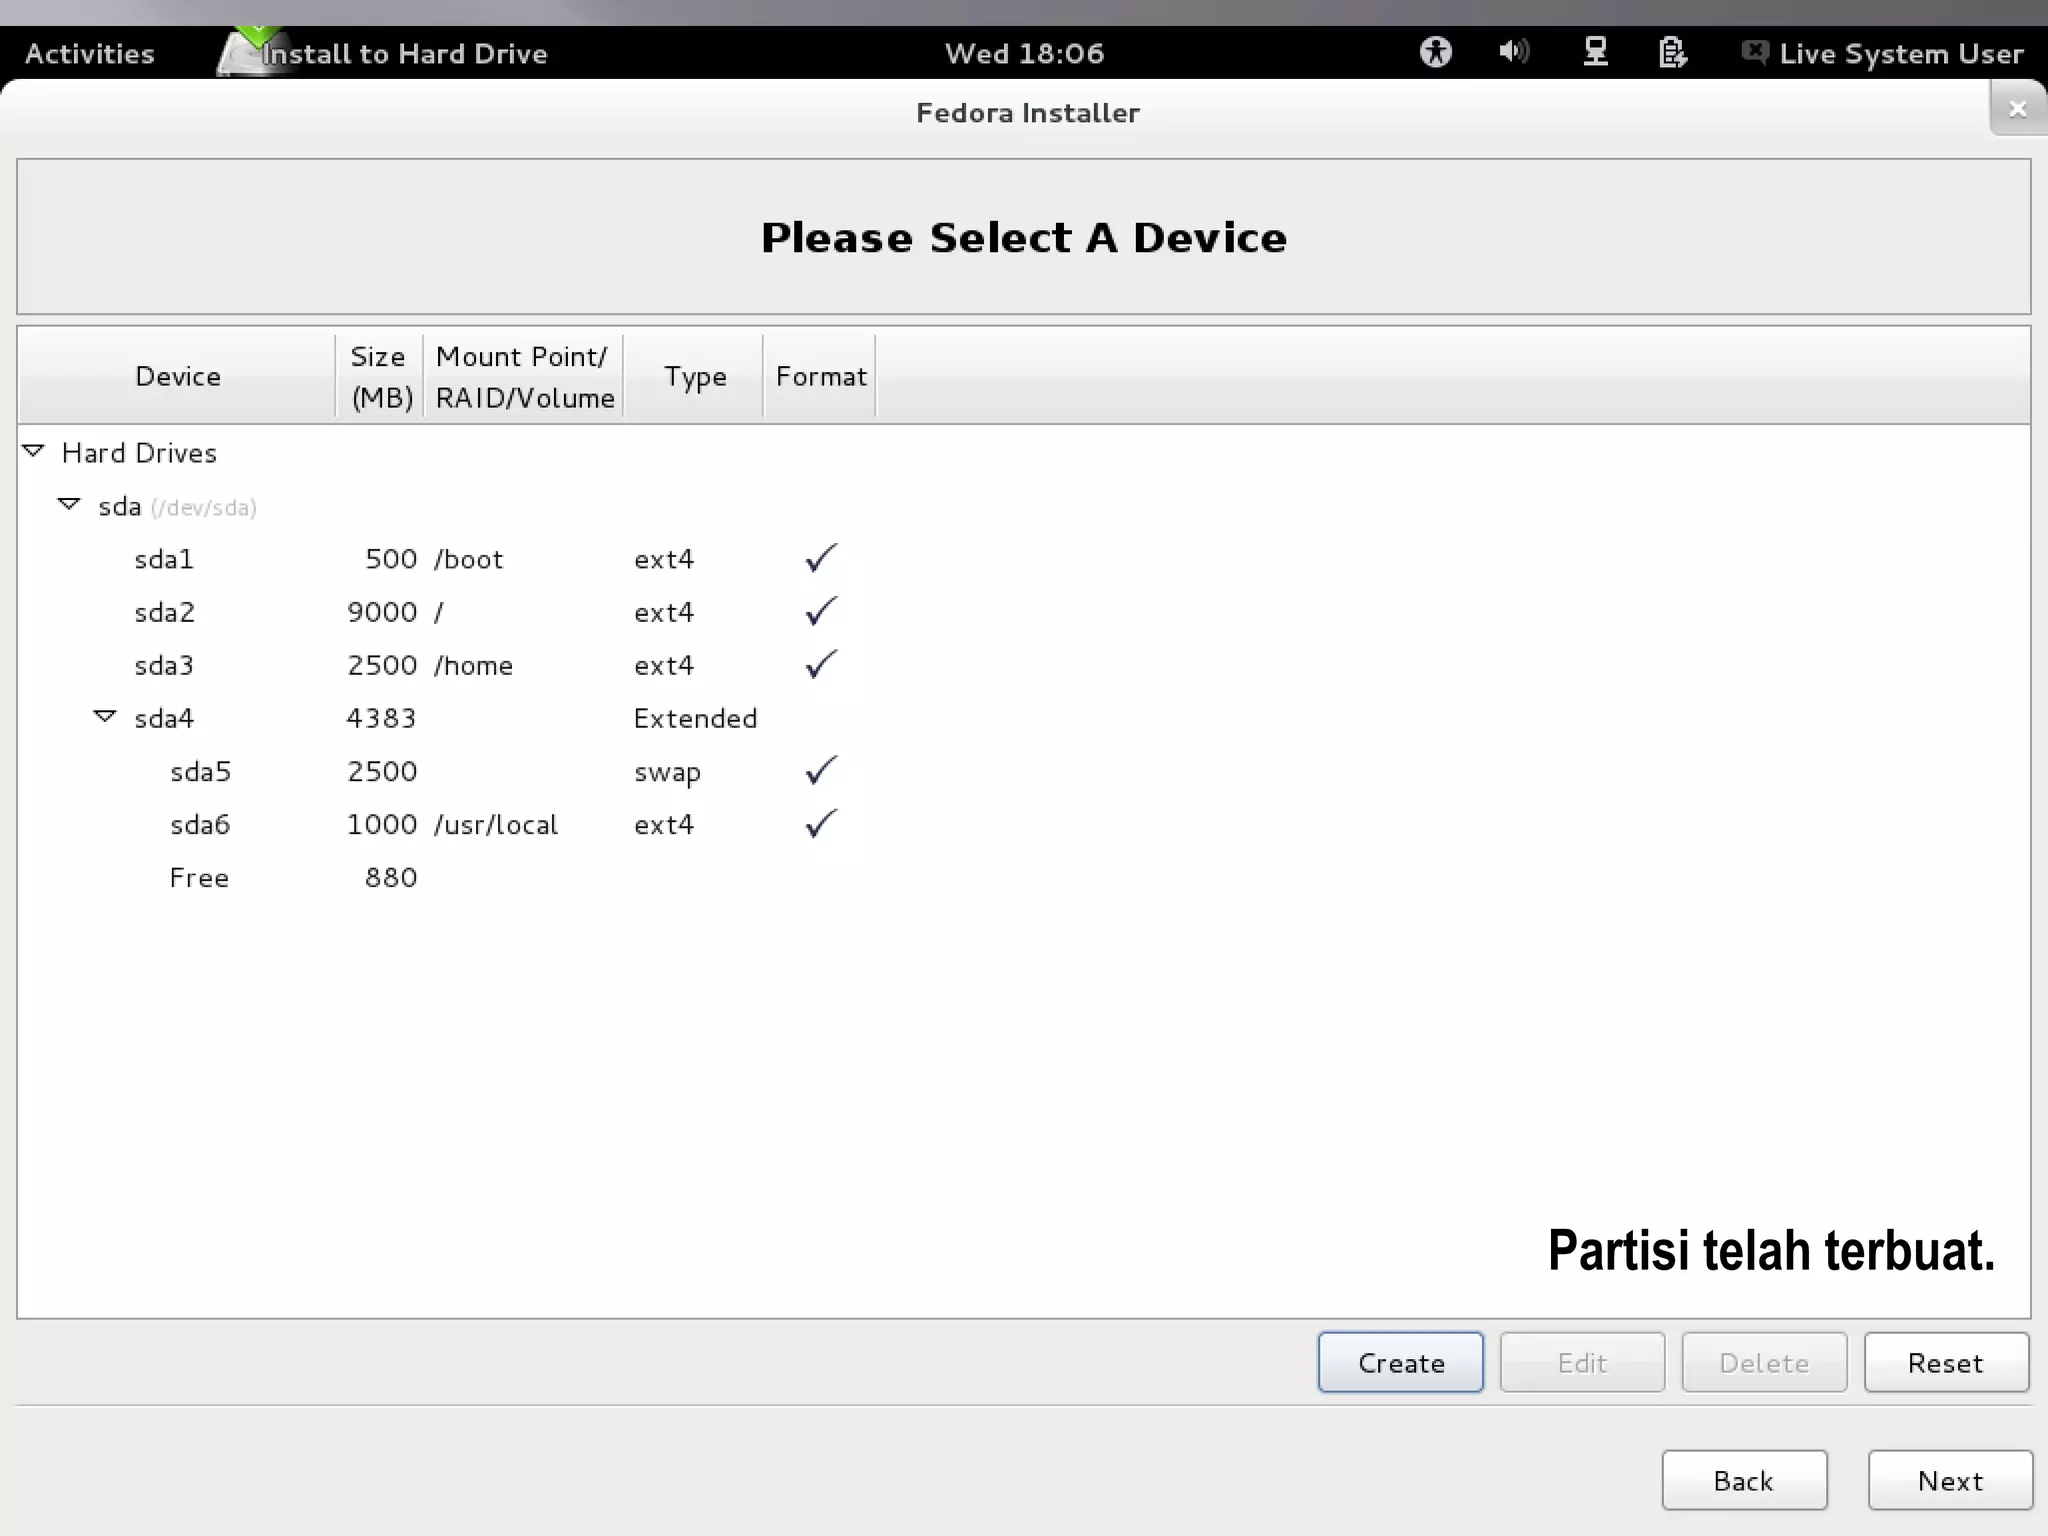The image size is (2048, 1536).
Task: Click the Next button
Action: pyautogui.click(x=1949, y=1480)
